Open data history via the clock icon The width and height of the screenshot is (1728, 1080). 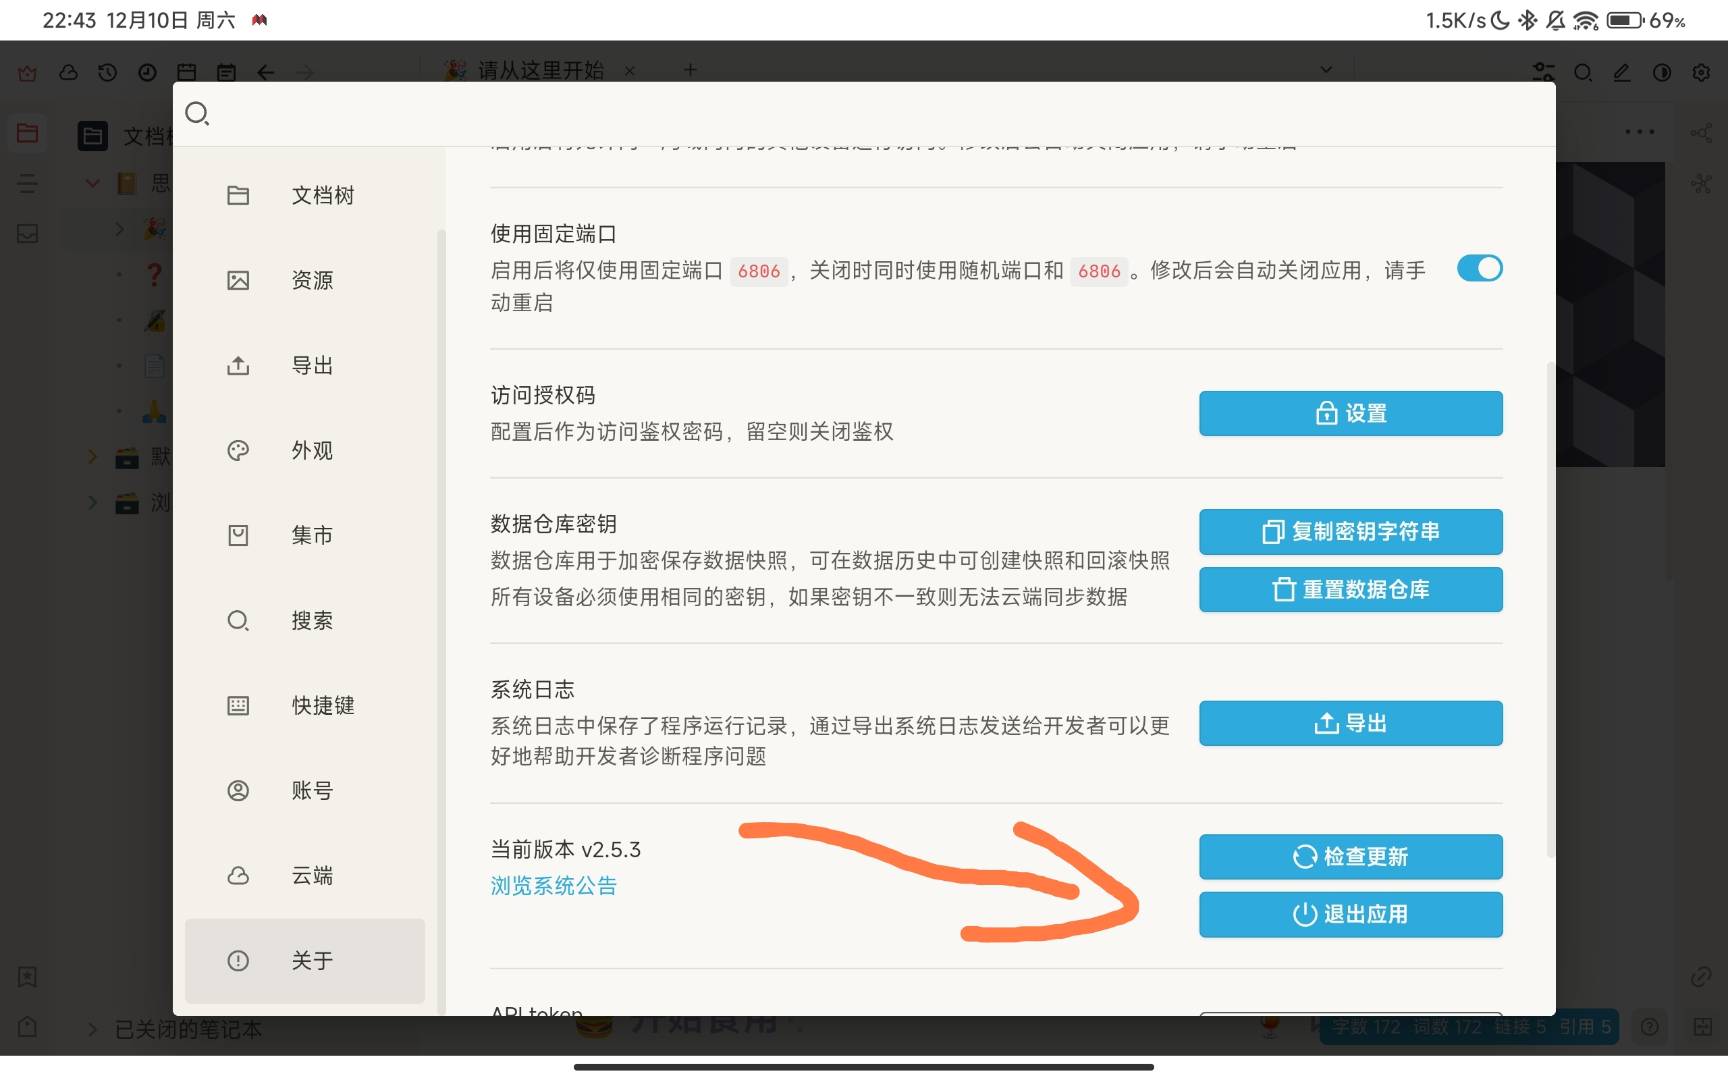[108, 72]
